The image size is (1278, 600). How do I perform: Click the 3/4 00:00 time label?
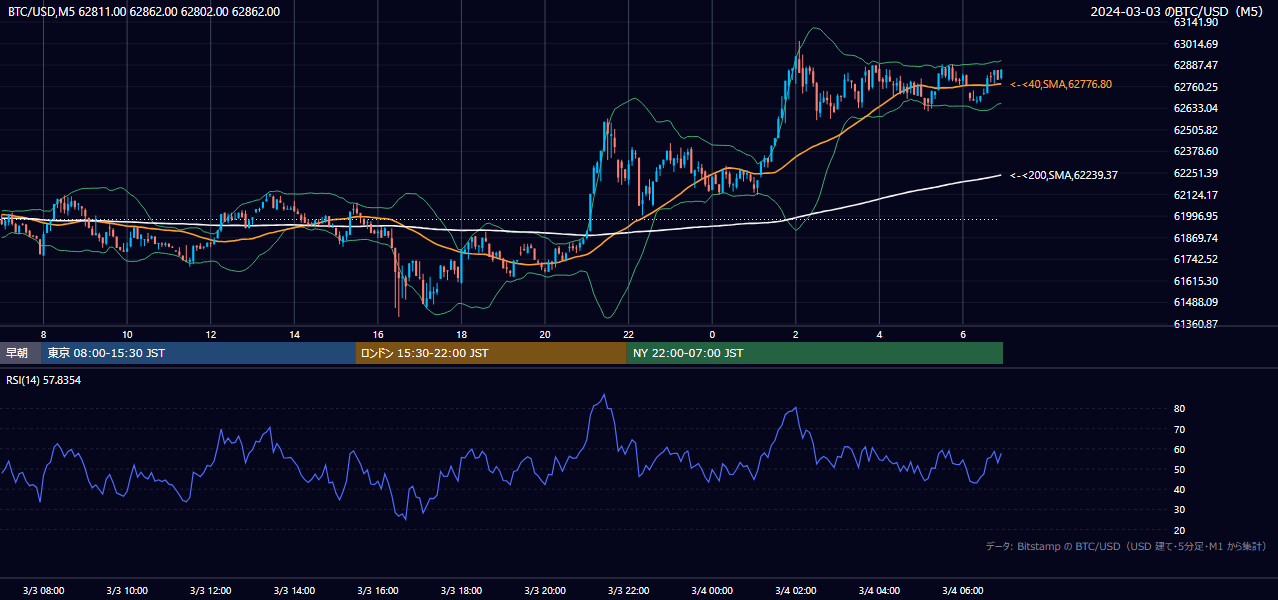tap(712, 590)
